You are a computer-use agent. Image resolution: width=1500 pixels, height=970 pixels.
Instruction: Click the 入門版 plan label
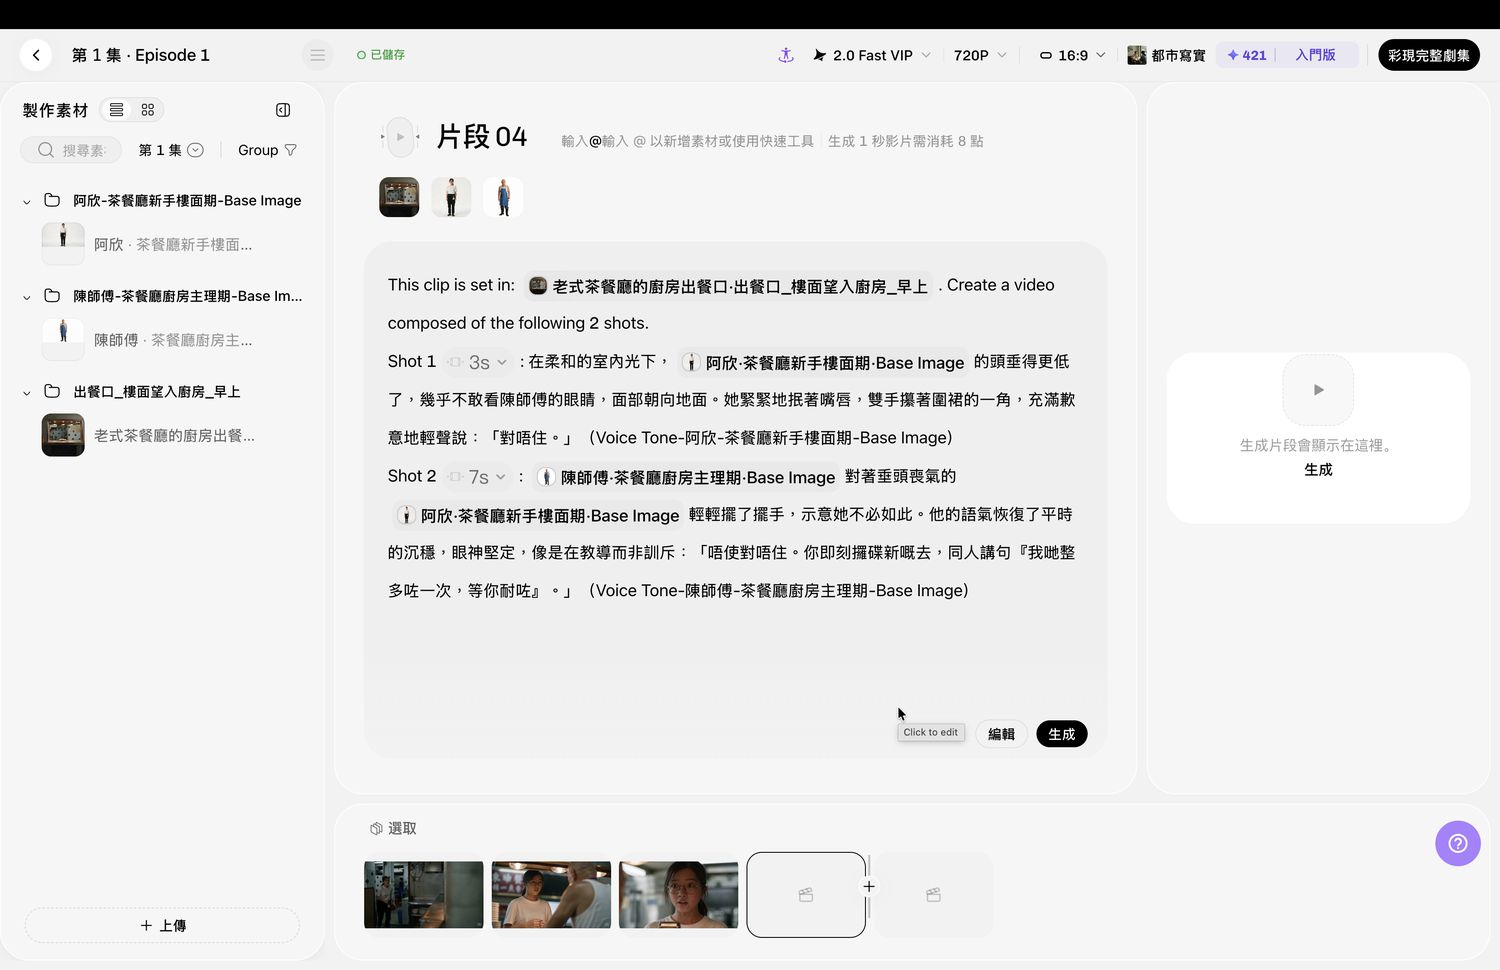pos(1315,55)
